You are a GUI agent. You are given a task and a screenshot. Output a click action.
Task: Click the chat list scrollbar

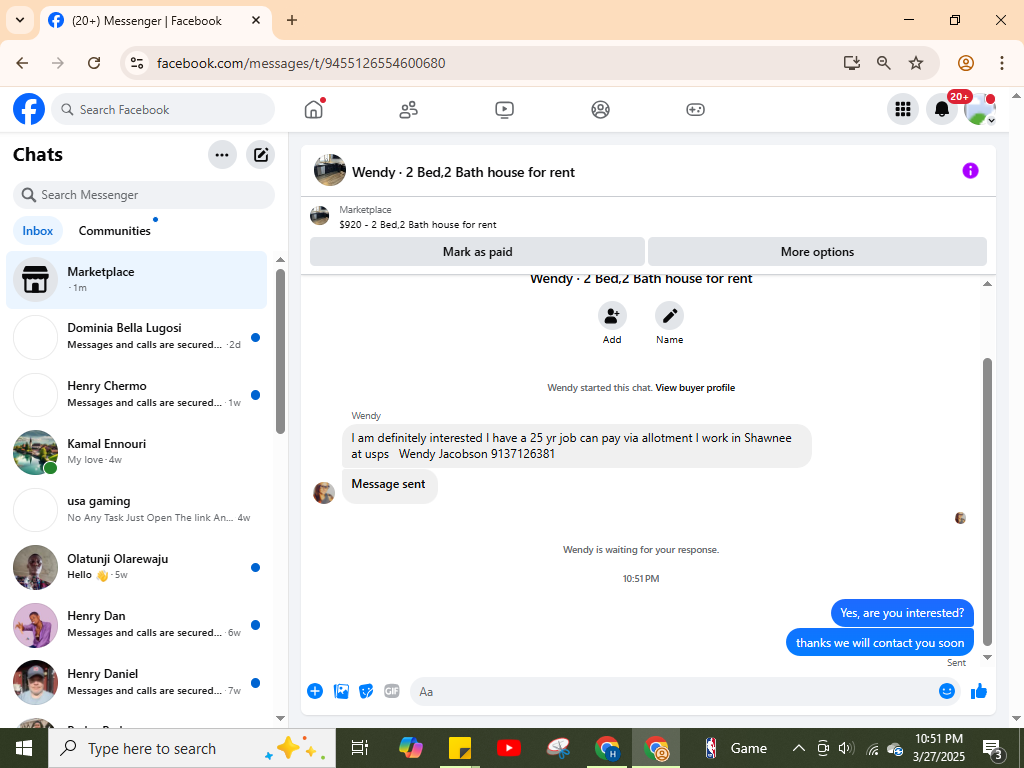click(280, 352)
